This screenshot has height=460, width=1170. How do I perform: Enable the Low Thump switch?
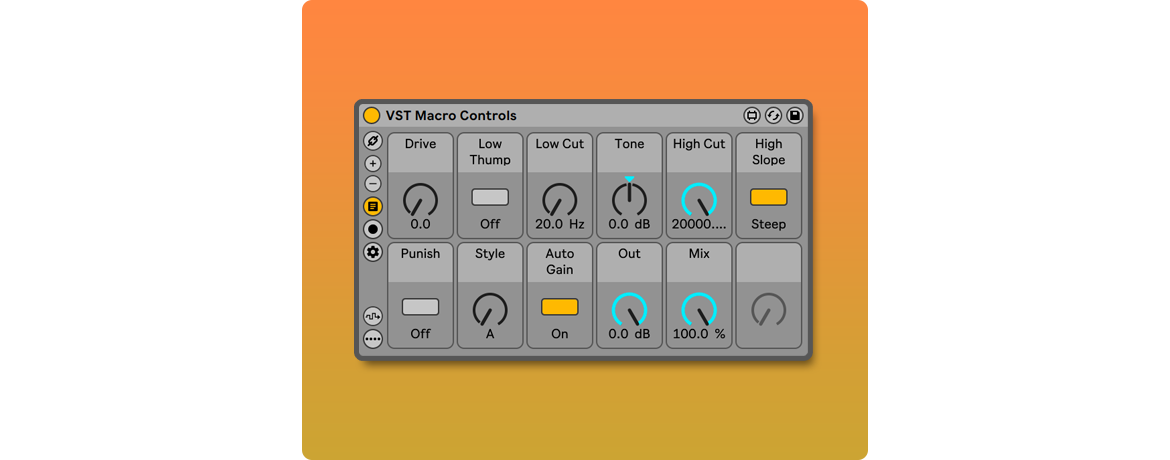(490, 197)
